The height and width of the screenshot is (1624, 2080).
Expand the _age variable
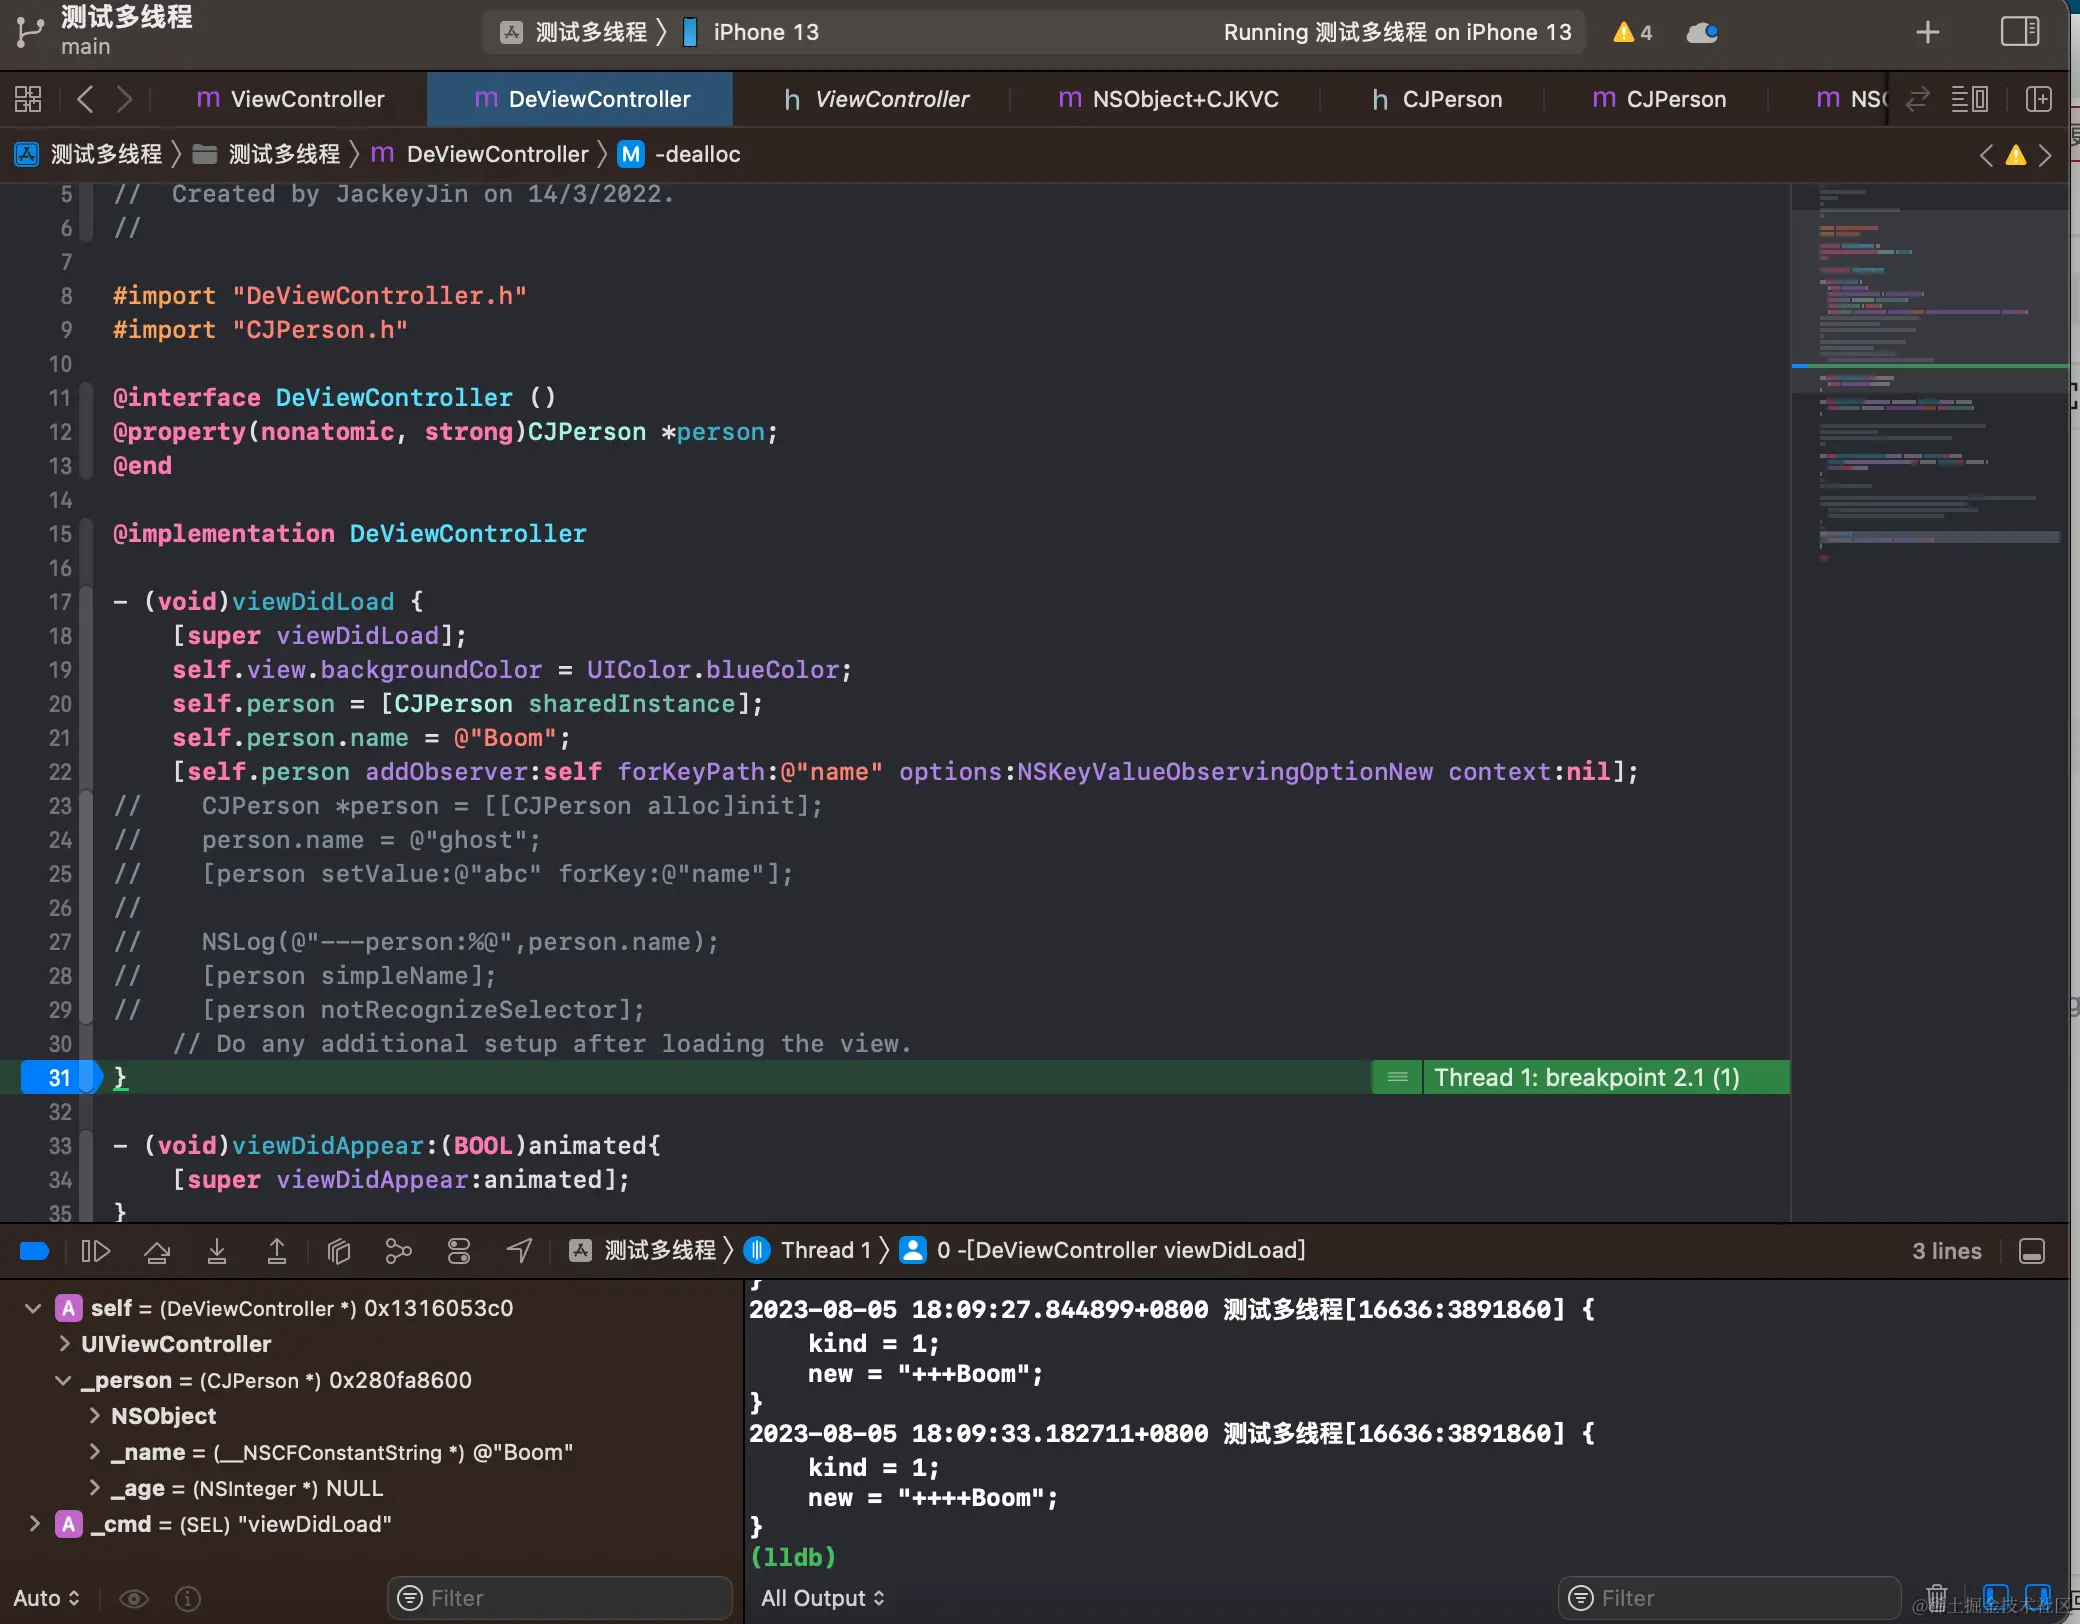95,1488
